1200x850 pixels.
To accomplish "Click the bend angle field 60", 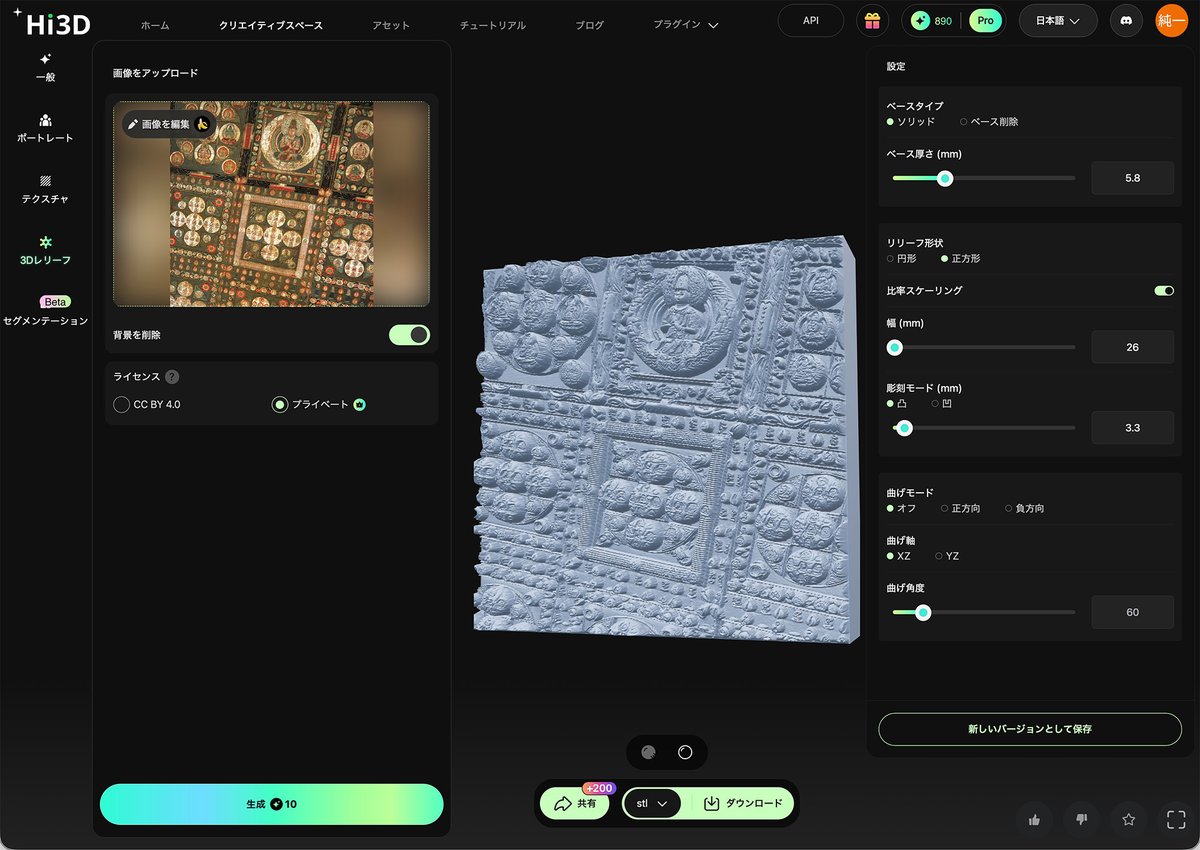I will (1132, 612).
